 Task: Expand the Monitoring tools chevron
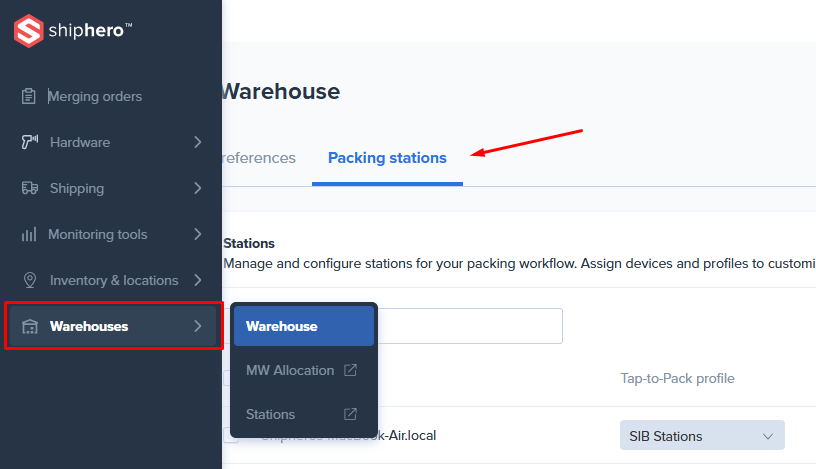point(198,234)
